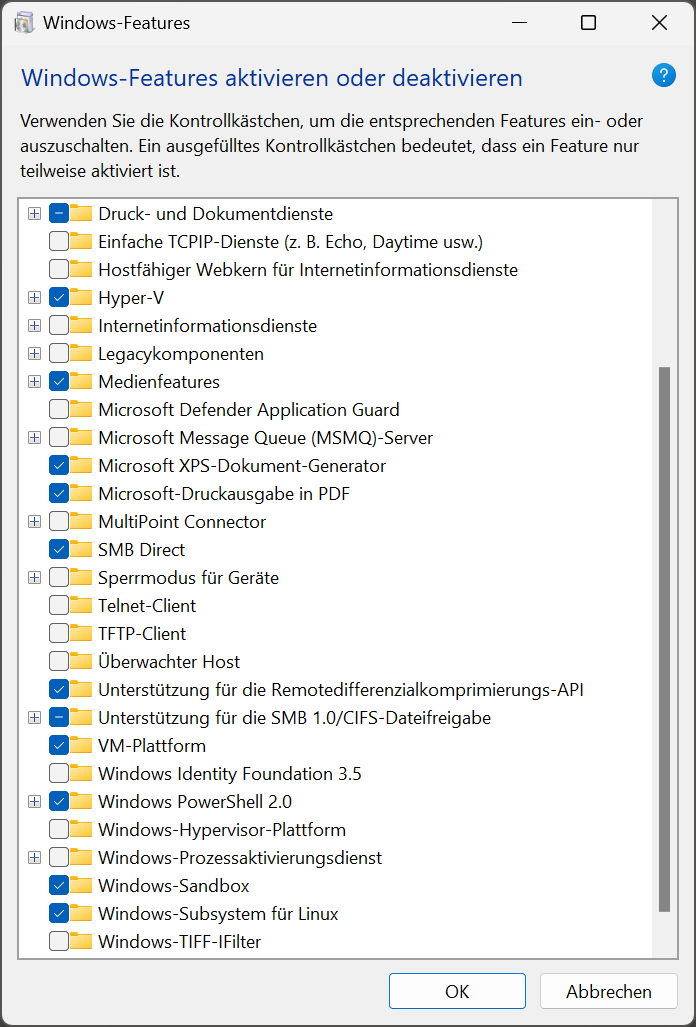Enable the Telnet-Client checkbox

tap(59, 605)
